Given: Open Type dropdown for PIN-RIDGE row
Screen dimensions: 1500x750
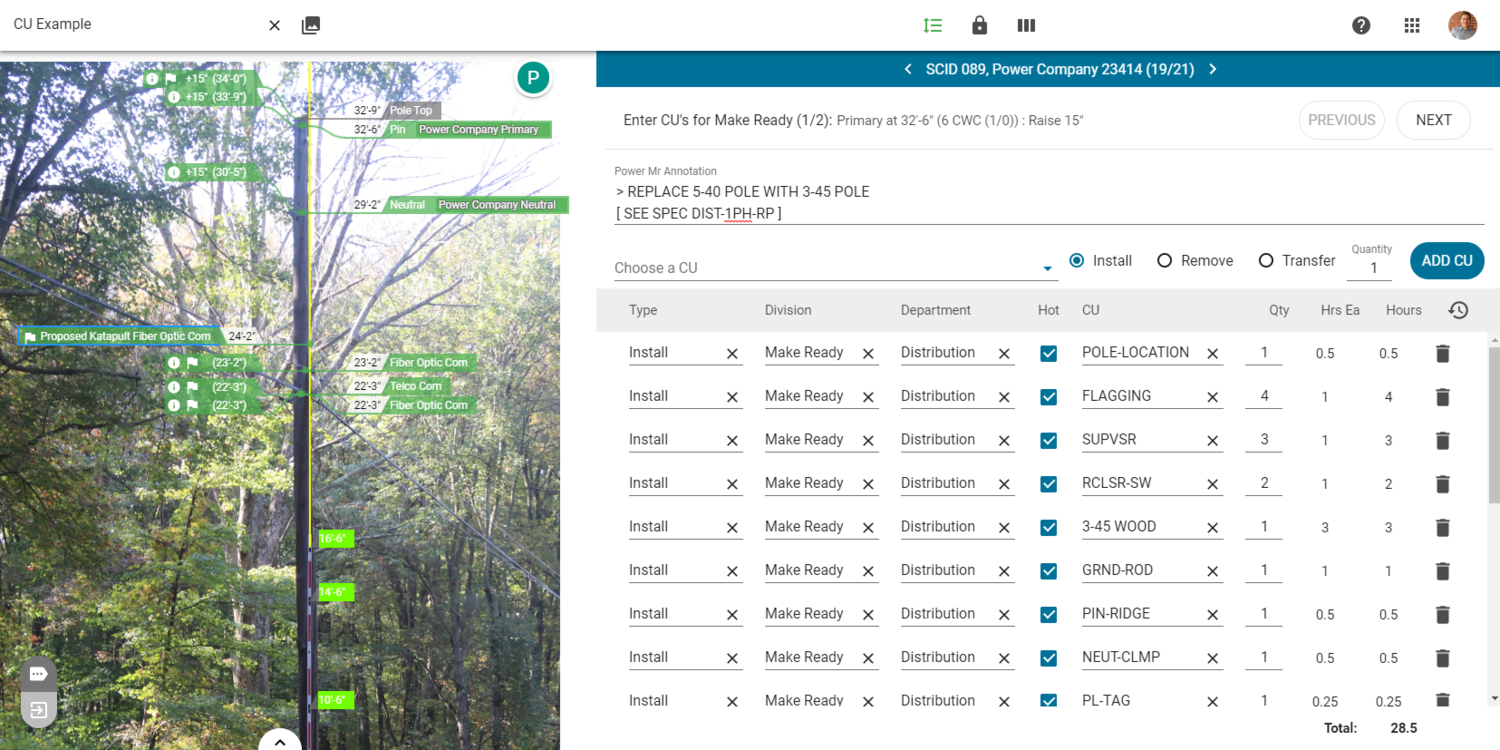Looking at the screenshot, I should [x=685, y=614].
